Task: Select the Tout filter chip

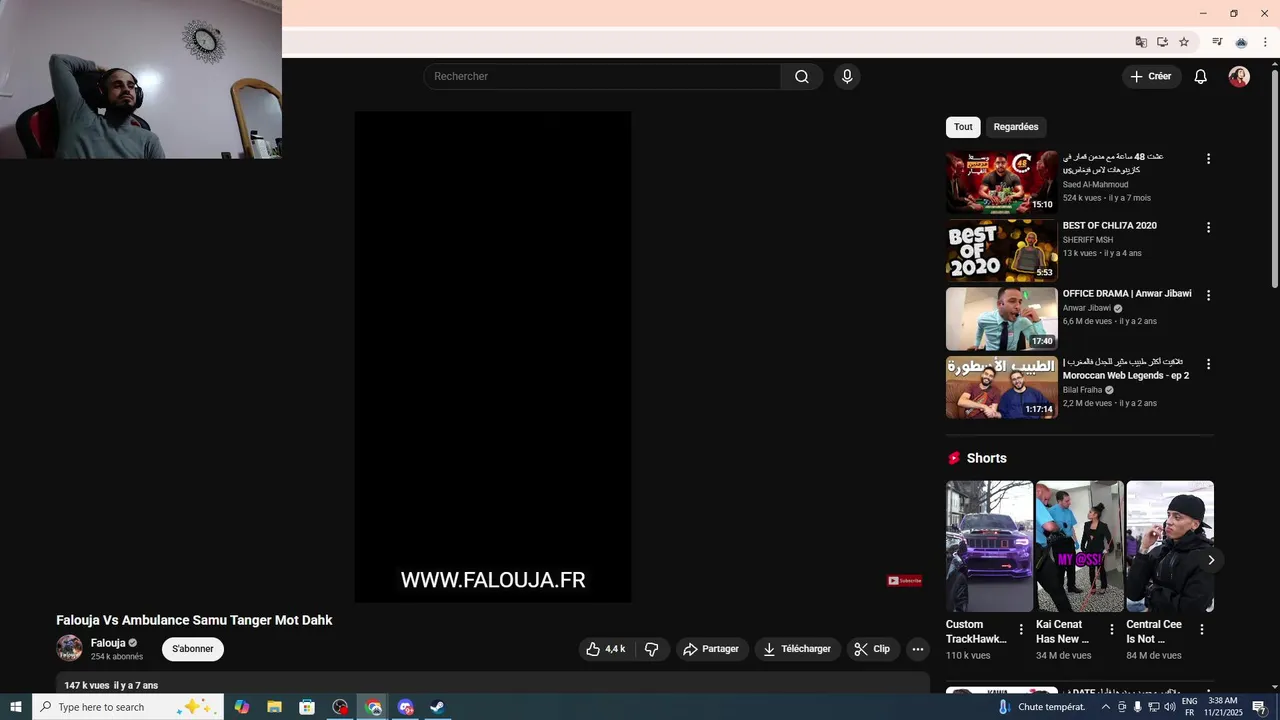Action: [963, 127]
